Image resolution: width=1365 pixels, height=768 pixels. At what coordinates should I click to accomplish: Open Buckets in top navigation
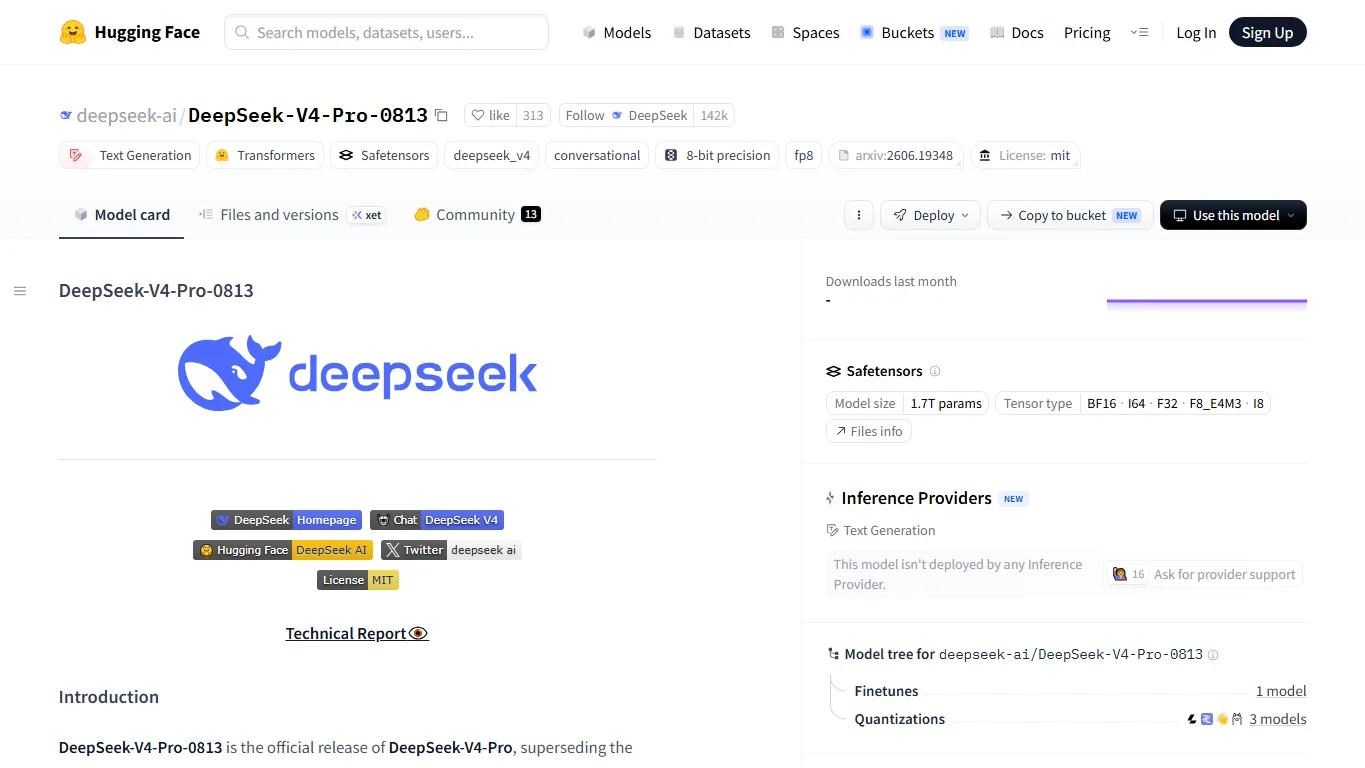click(914, 32)
